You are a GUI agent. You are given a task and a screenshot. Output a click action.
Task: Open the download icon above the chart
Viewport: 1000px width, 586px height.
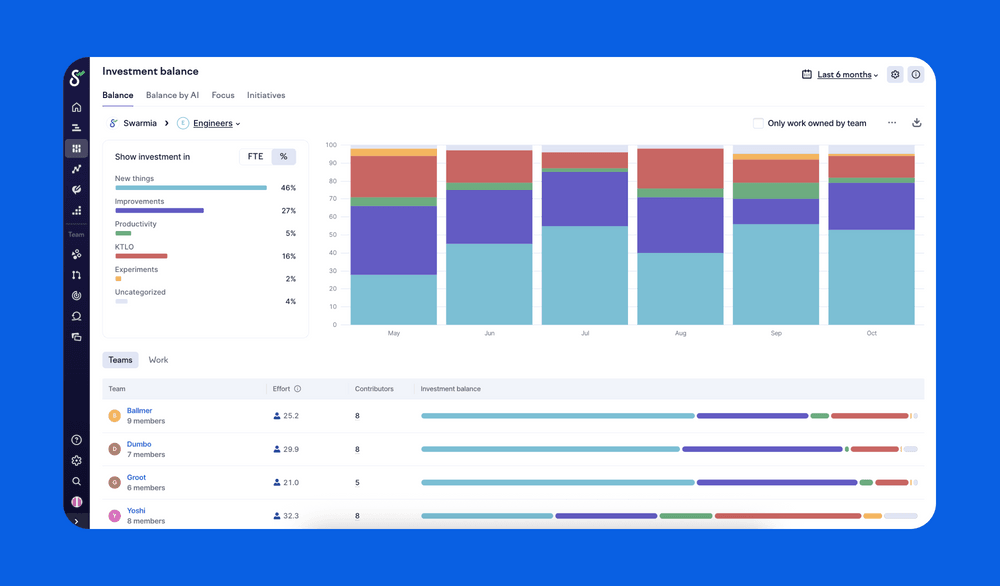(x=917, y=123)
